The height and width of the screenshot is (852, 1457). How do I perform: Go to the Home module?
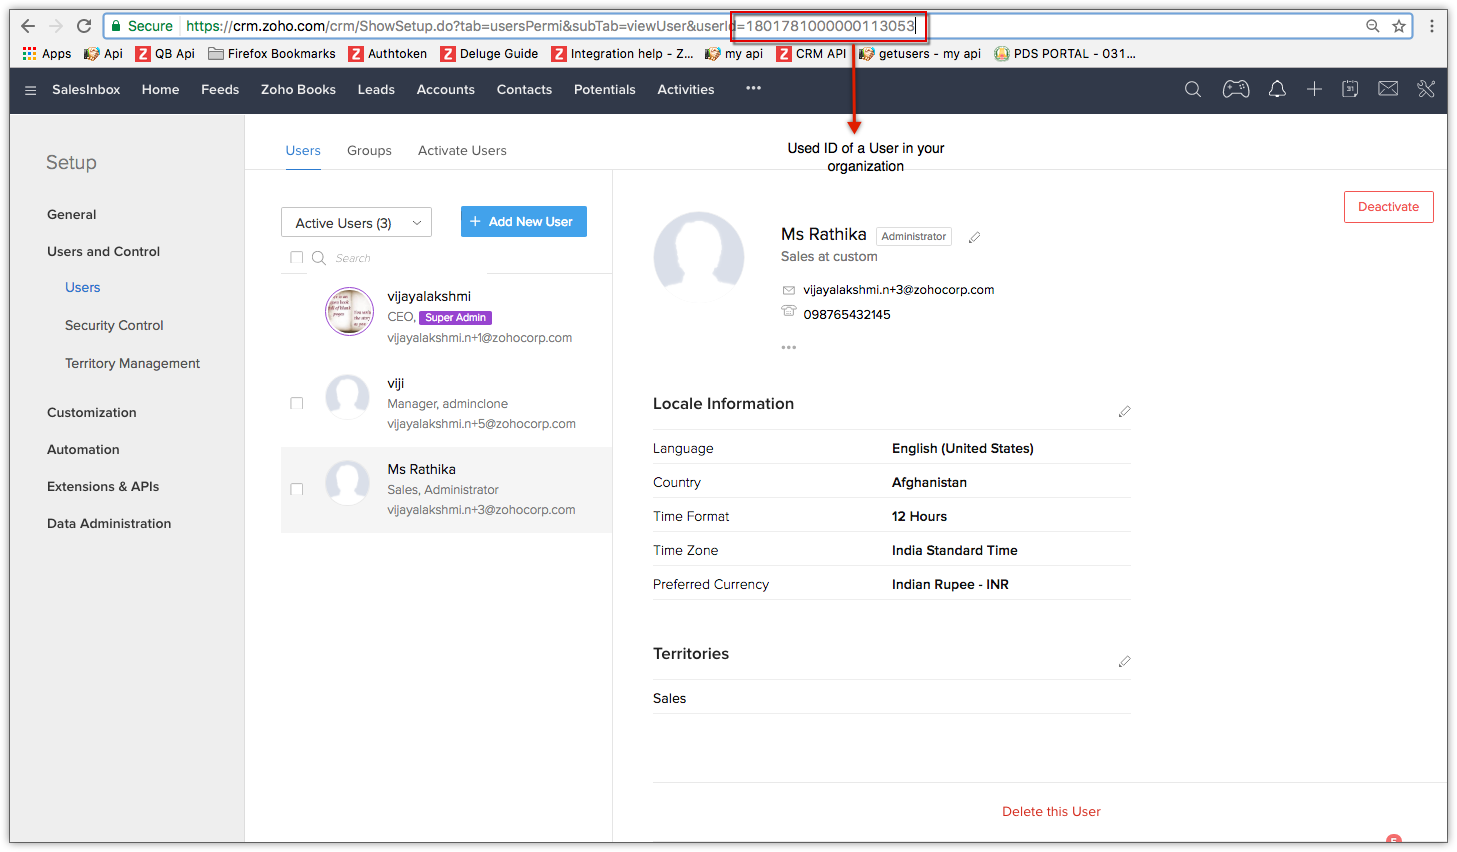coord(160,89)
